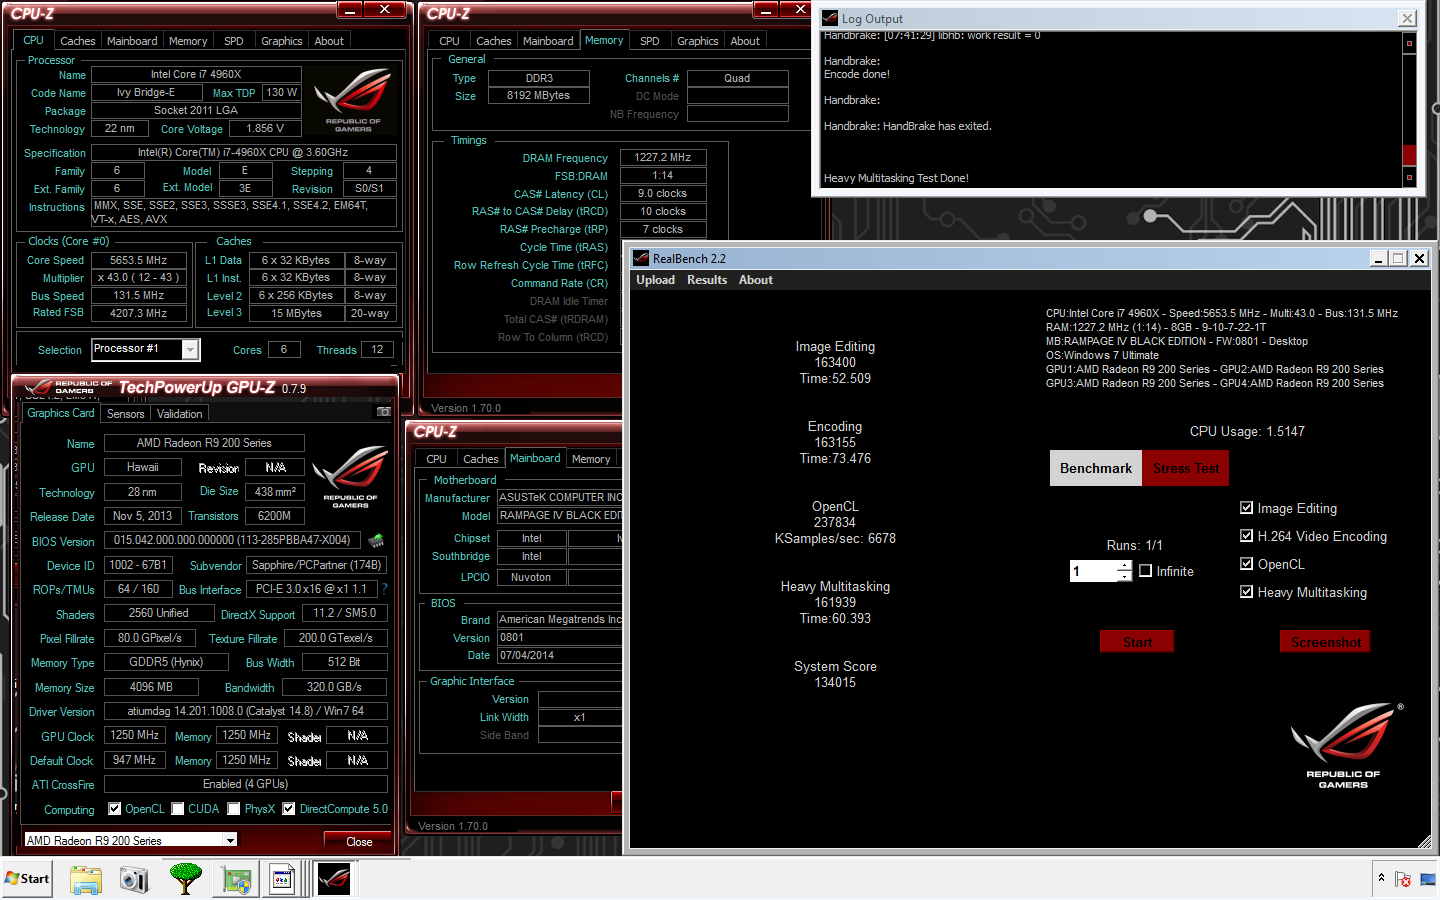Click Heavy Multitasking Test Done log line
This screenshot has width=1440, height=900.
(x=896, y=178)
